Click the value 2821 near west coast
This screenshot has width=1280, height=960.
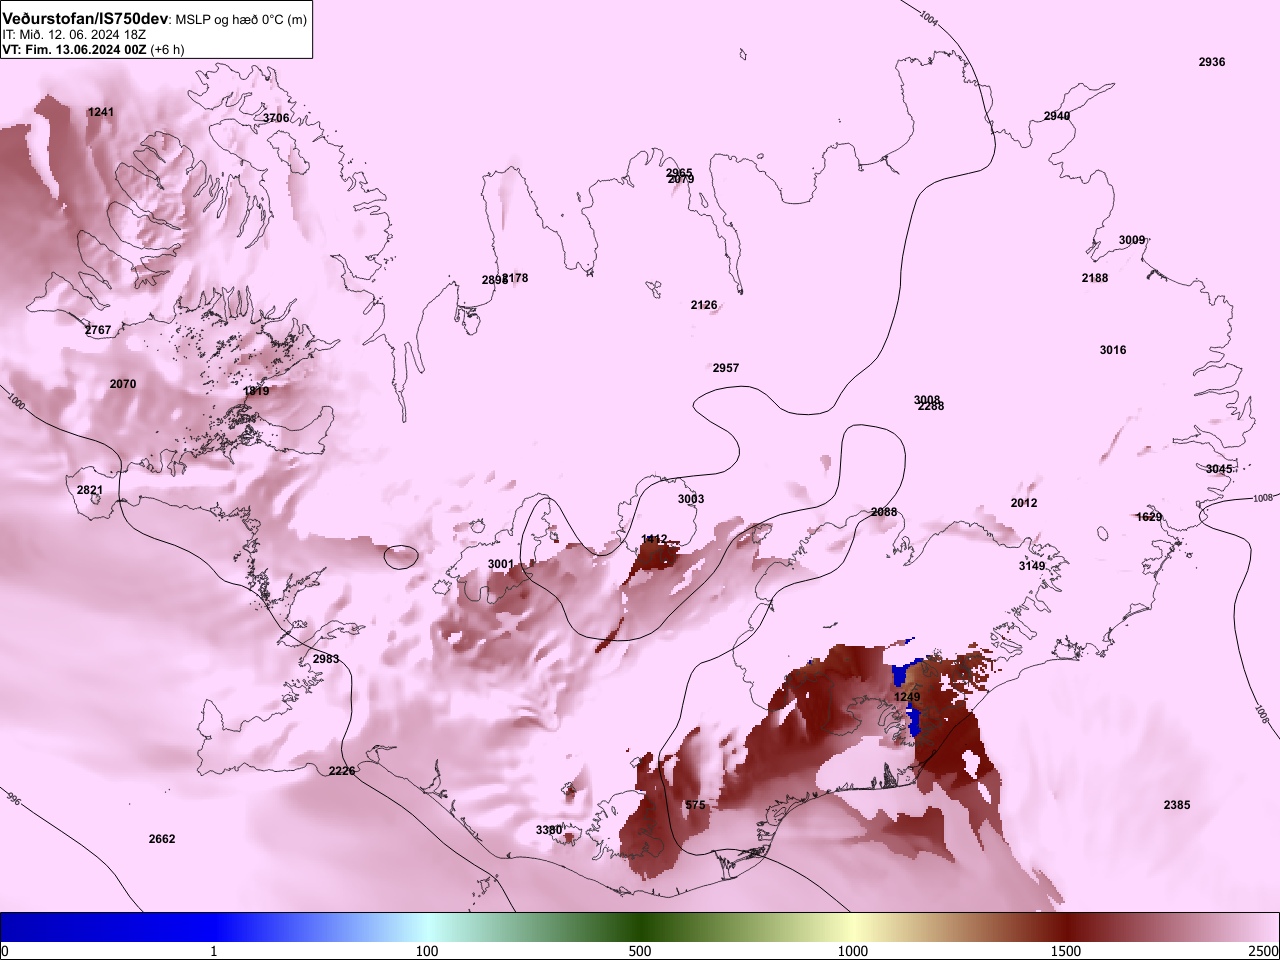pyautogui.click(x=90, y=490)
